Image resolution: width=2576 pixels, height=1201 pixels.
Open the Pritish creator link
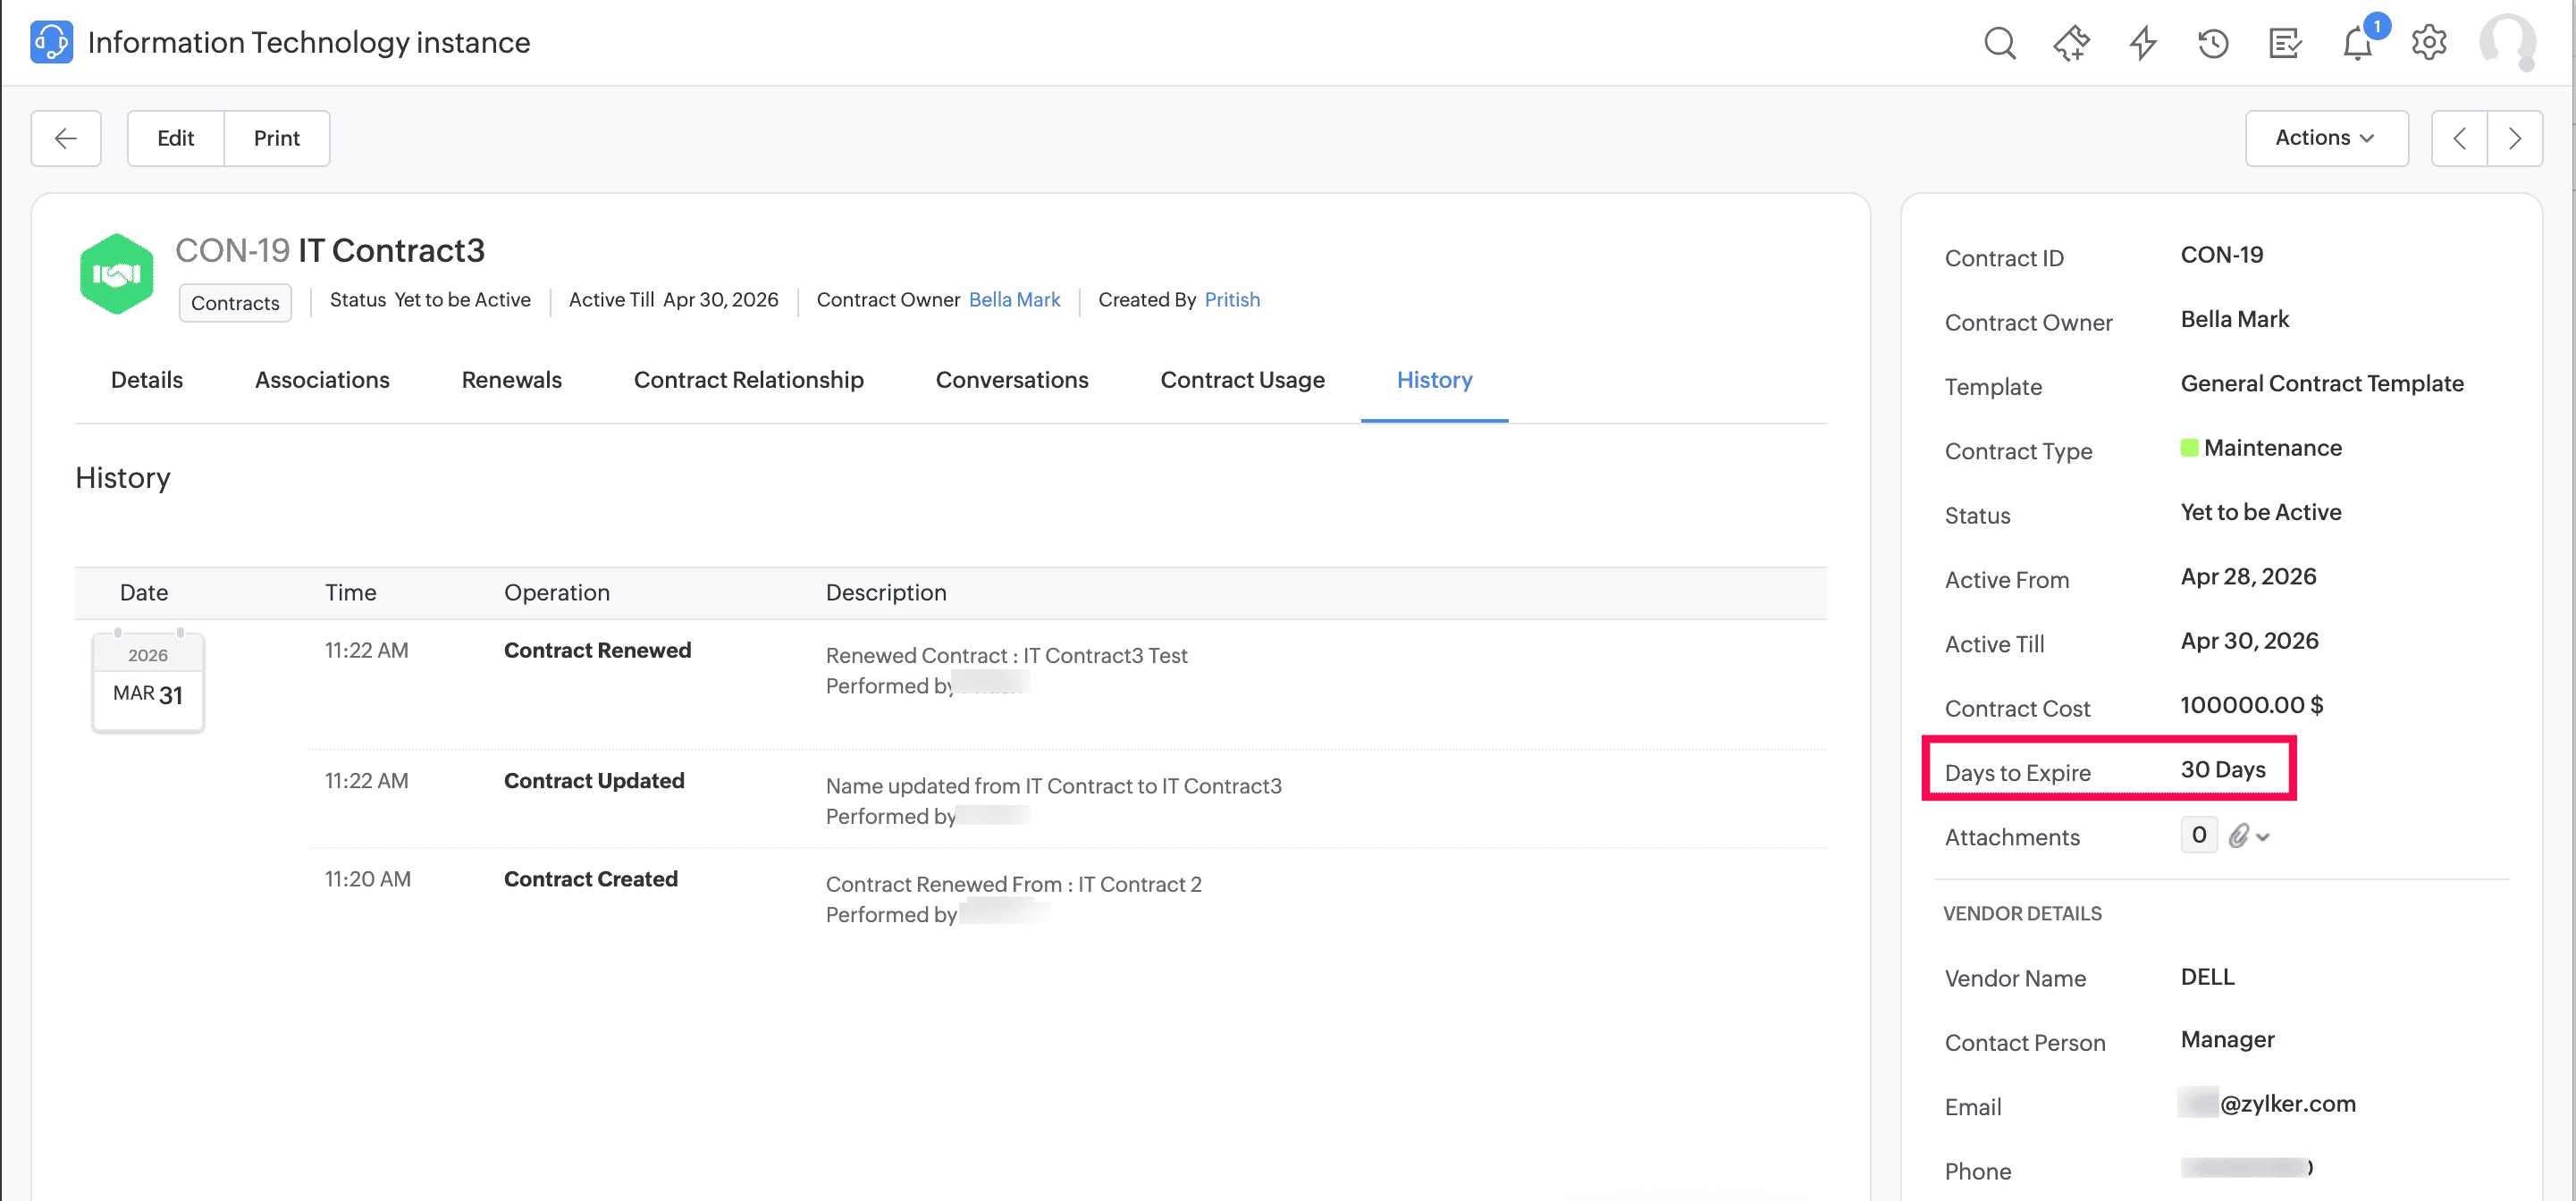[x=1232, y=300]
